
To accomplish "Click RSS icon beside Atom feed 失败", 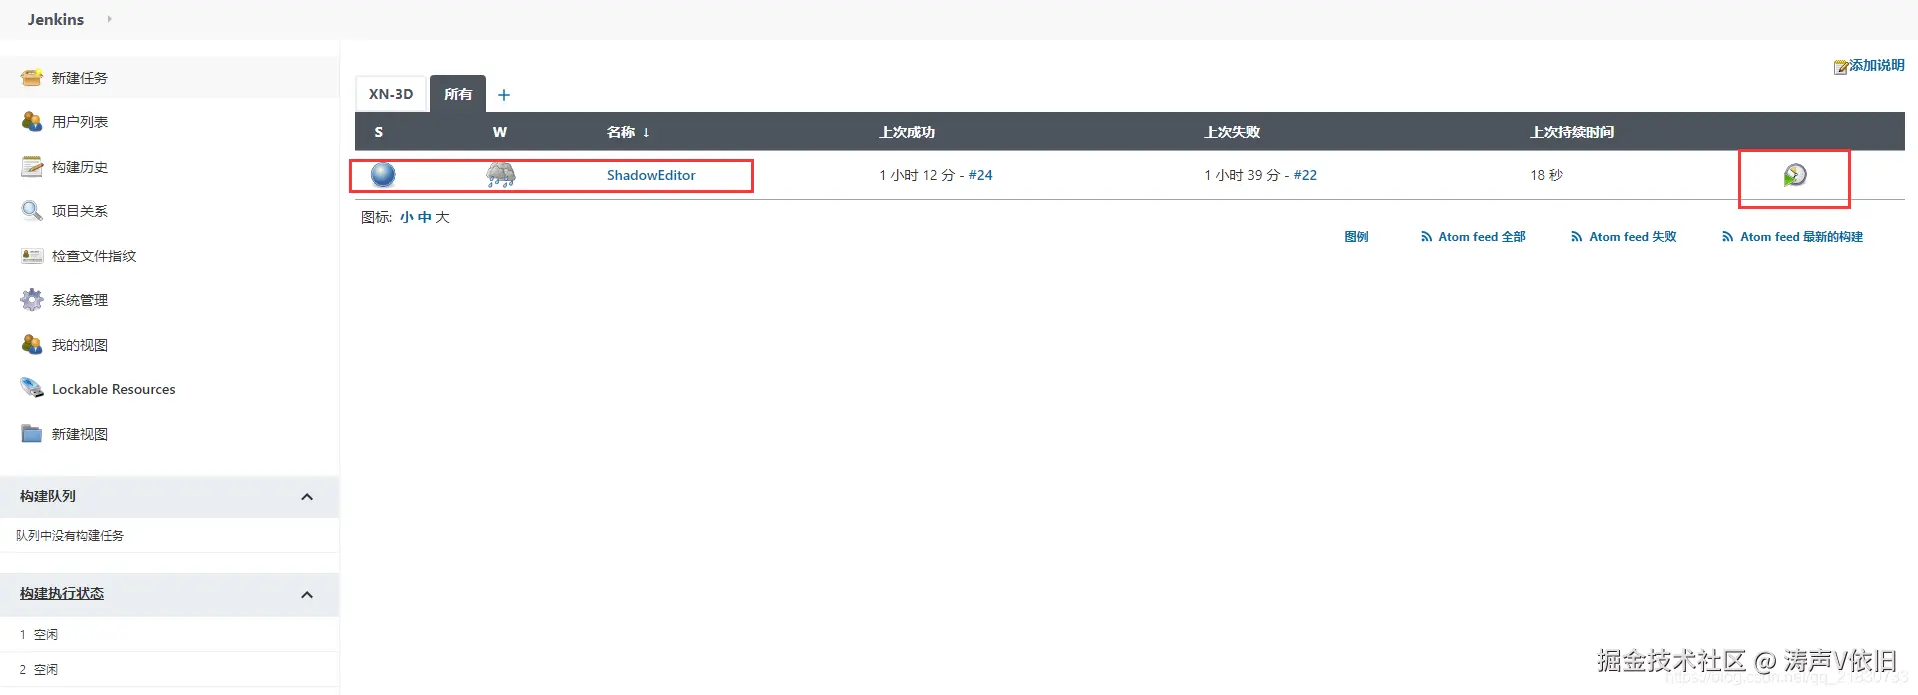I will click(1577, 237).
